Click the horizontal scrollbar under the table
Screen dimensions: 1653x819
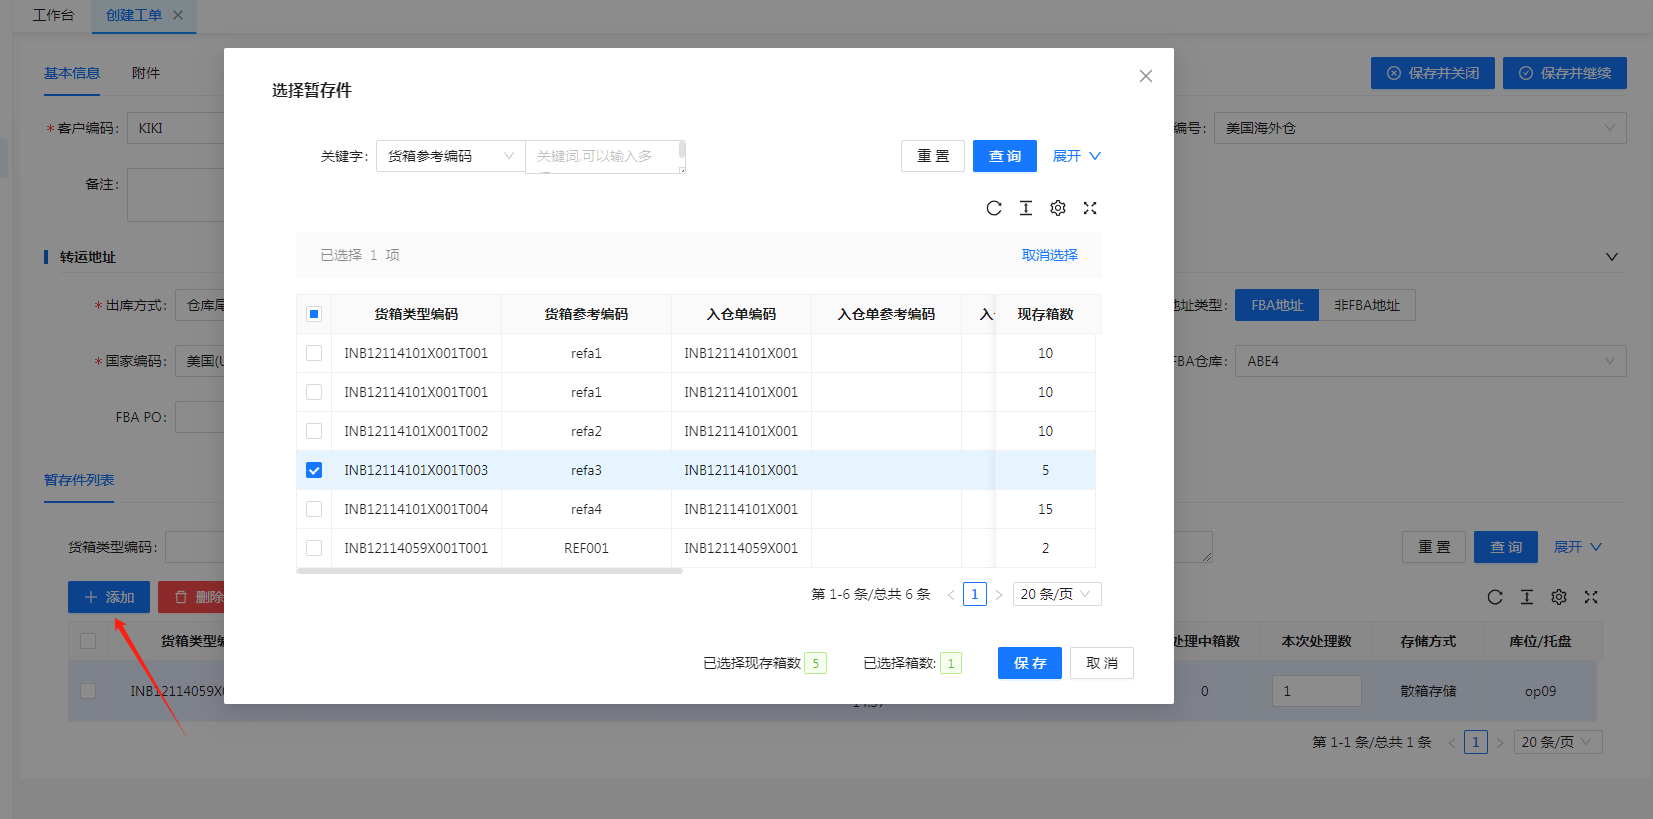click(x=489, y=571)
